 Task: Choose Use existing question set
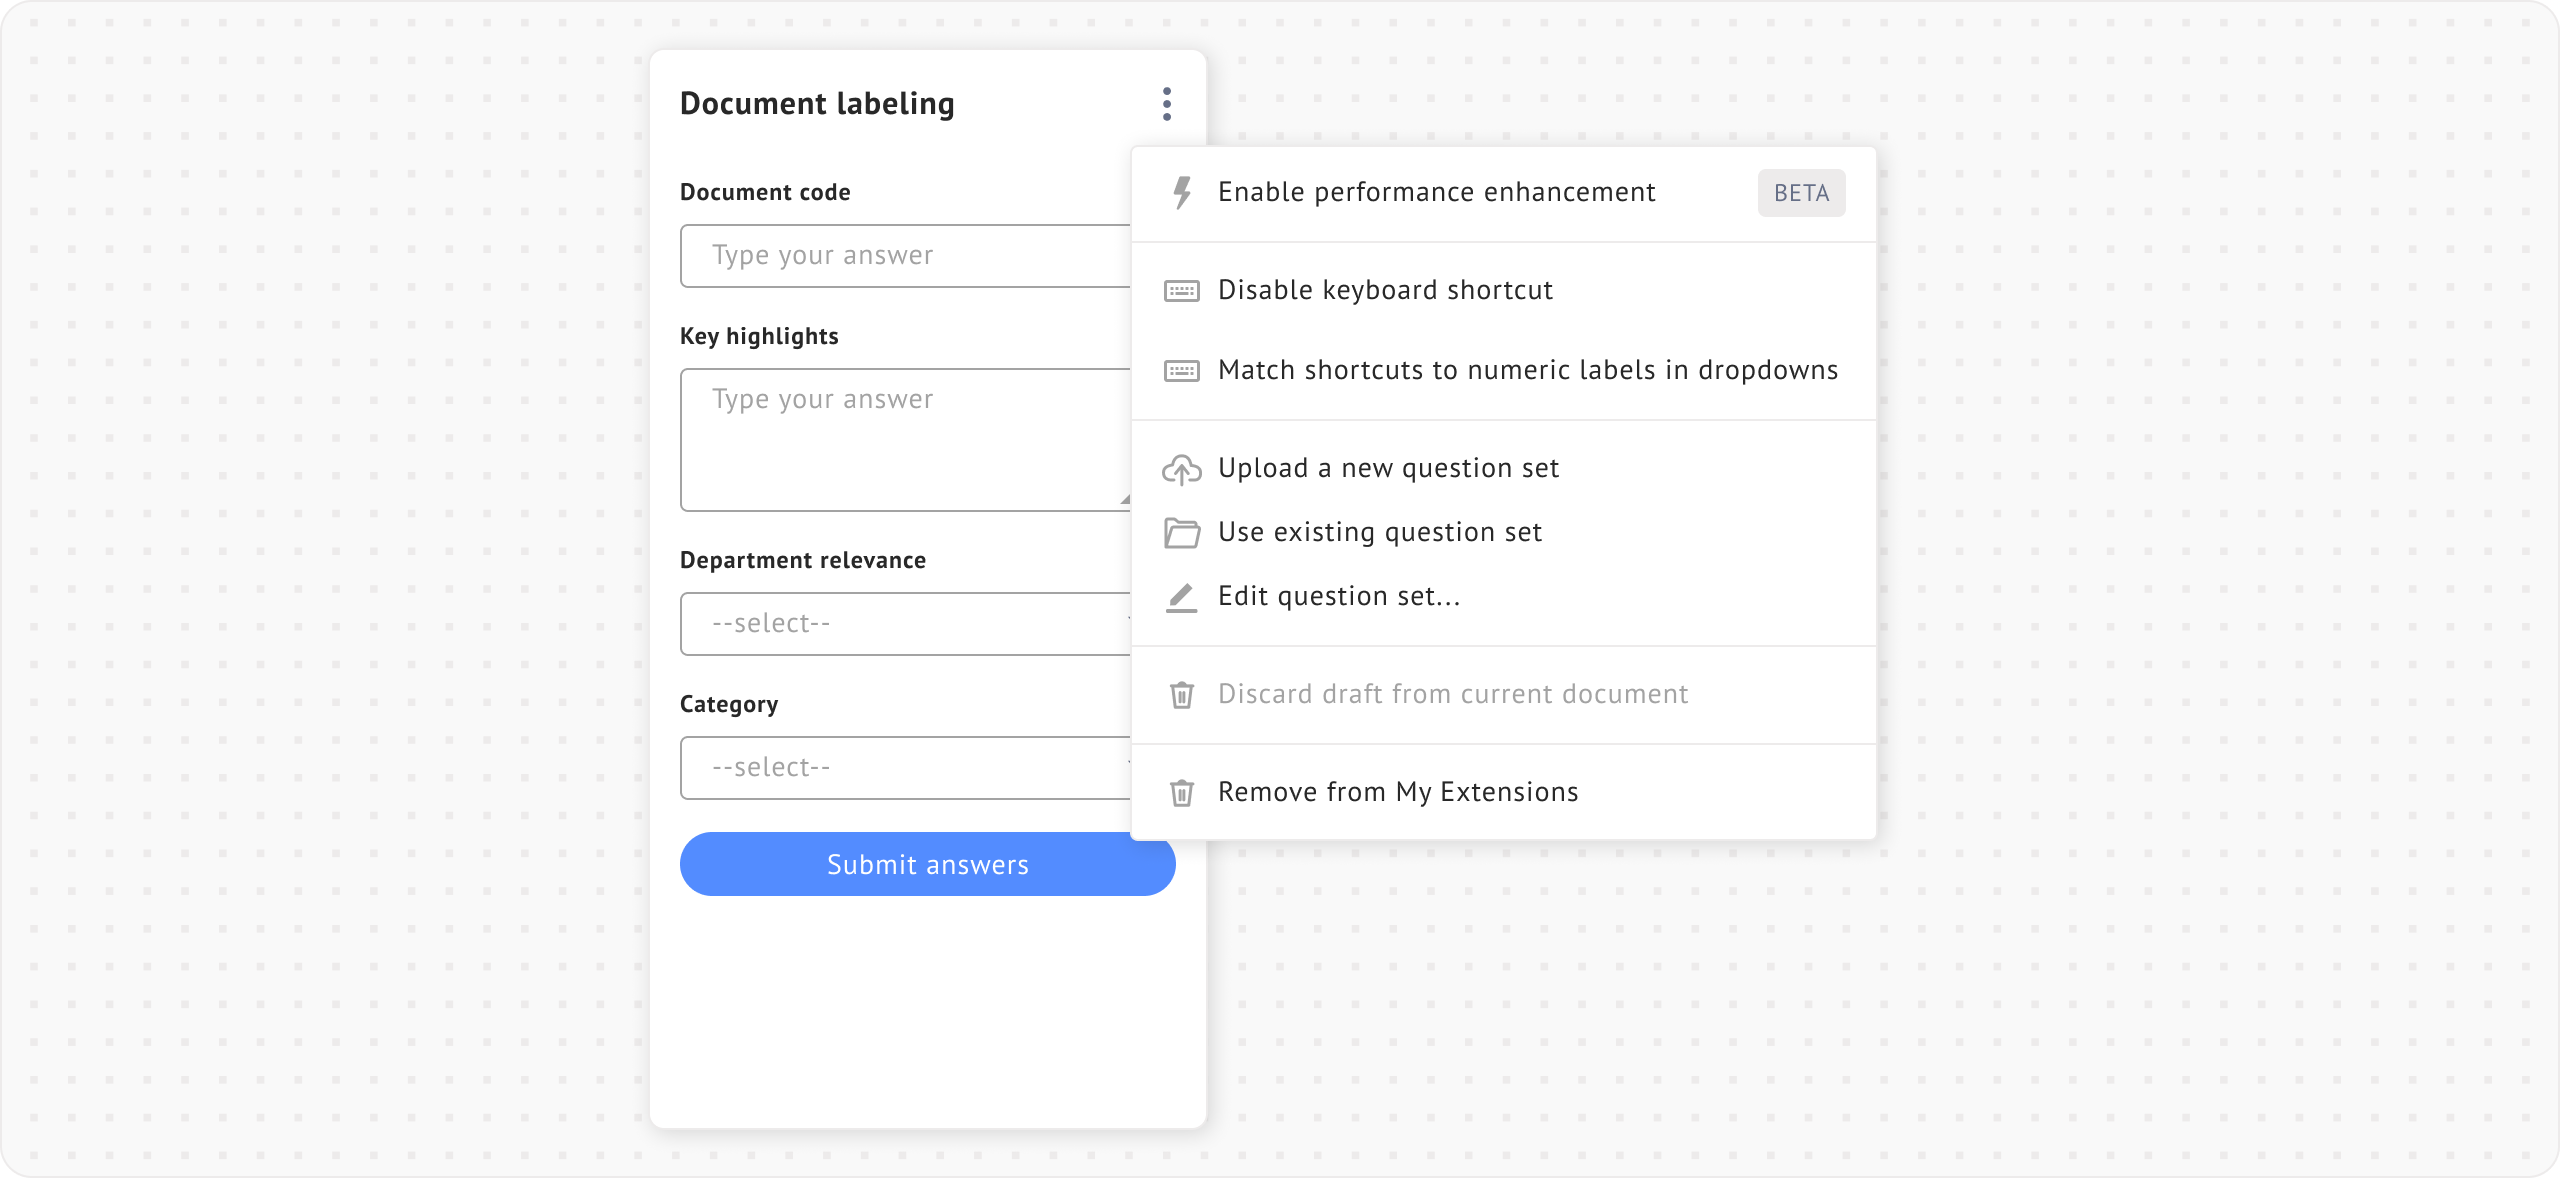tap(1380, 533)
